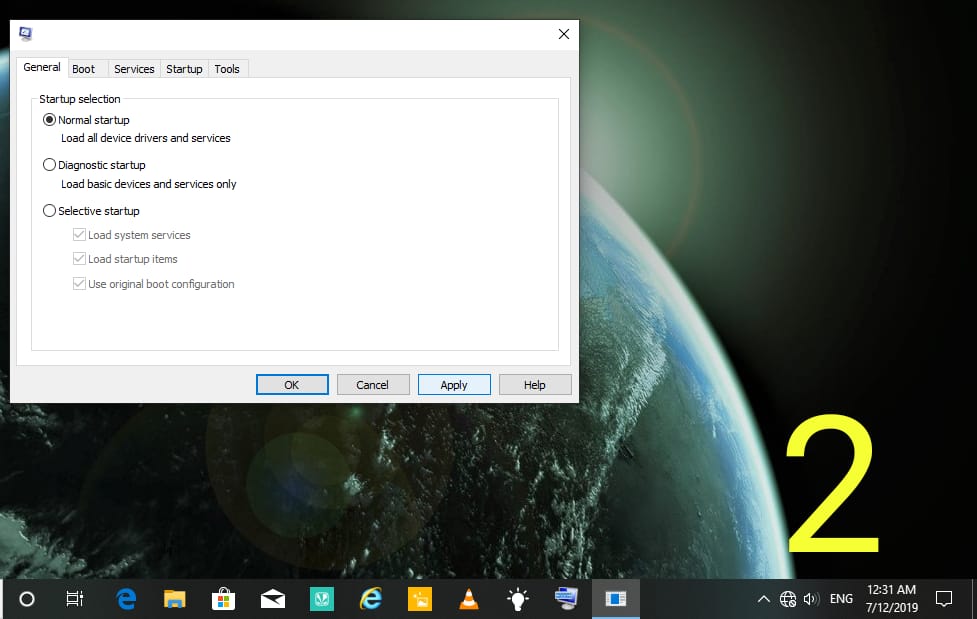The image size is (977, 619).
Task: Switch to the Tools tab
Action: click(227, 69)
